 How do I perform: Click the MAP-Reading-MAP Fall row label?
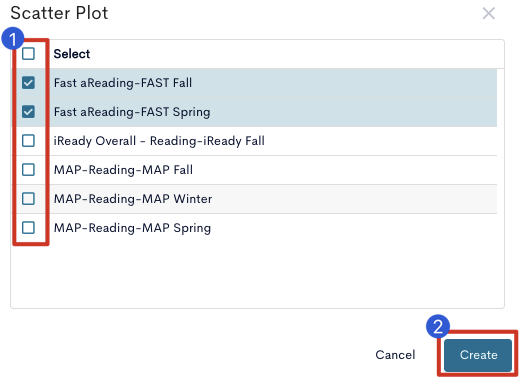coord(123,170)
